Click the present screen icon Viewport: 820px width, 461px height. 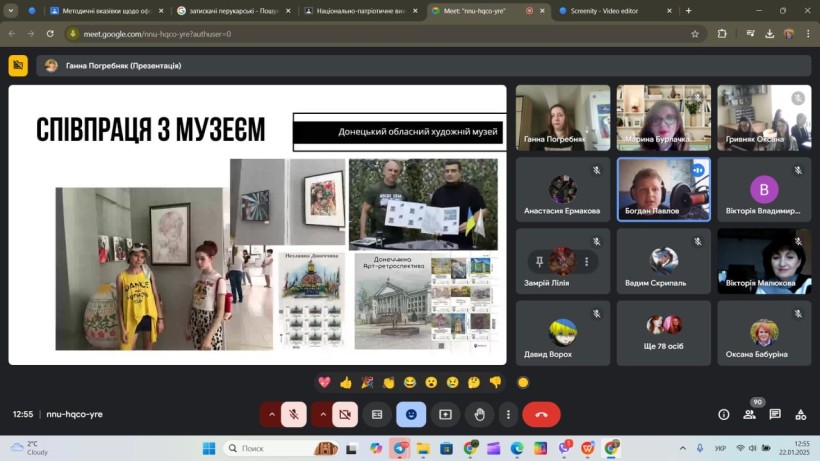445,414
